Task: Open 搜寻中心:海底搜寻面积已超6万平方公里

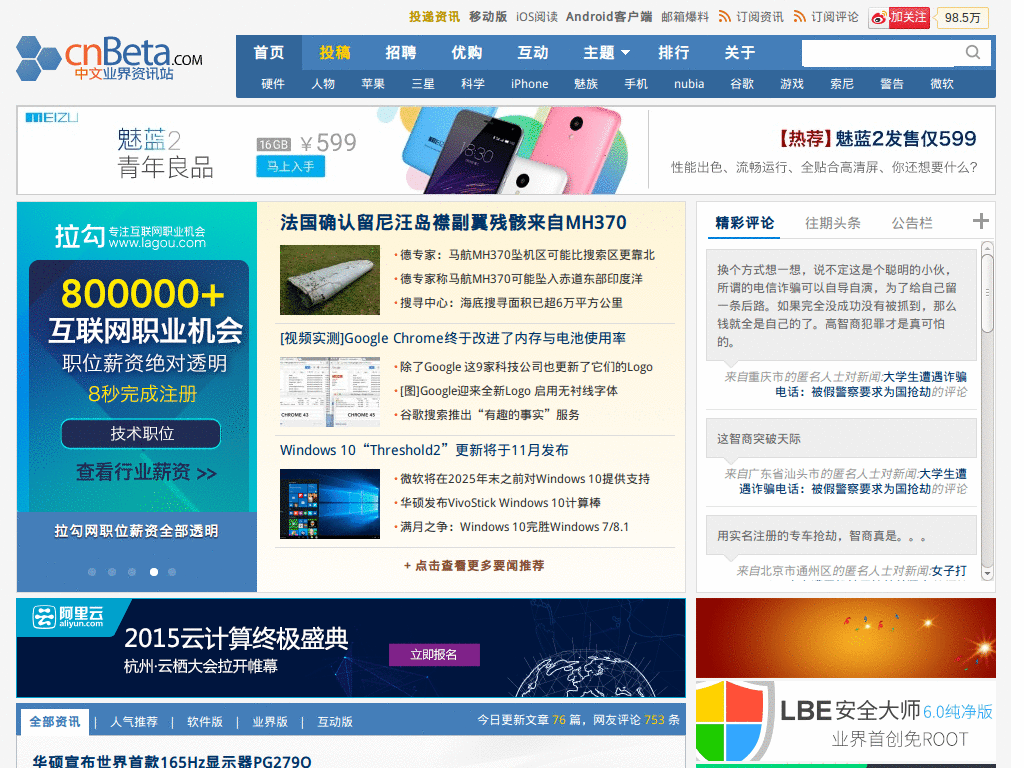Action: [511, 303]
